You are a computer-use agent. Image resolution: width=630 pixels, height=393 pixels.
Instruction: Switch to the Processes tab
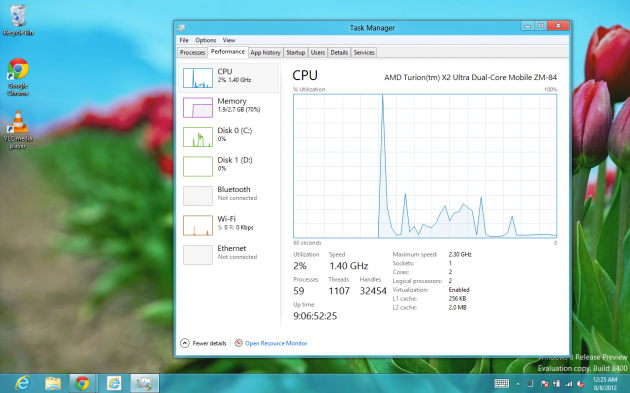point(192,53)
